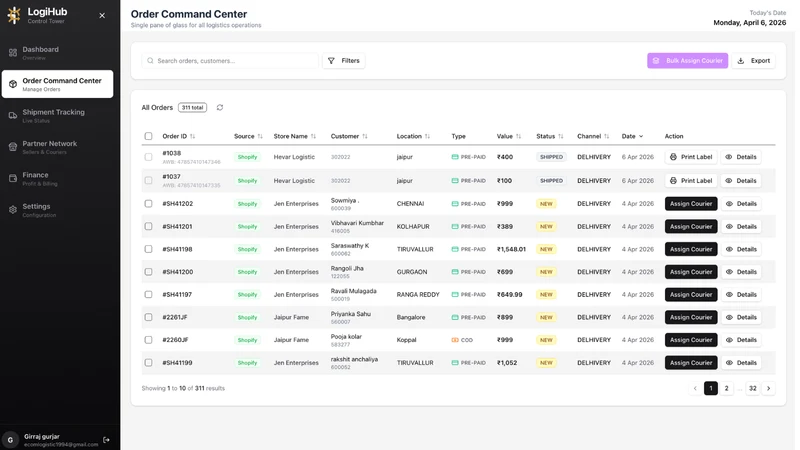Sort by Customer column header

[x=349, y=136]
